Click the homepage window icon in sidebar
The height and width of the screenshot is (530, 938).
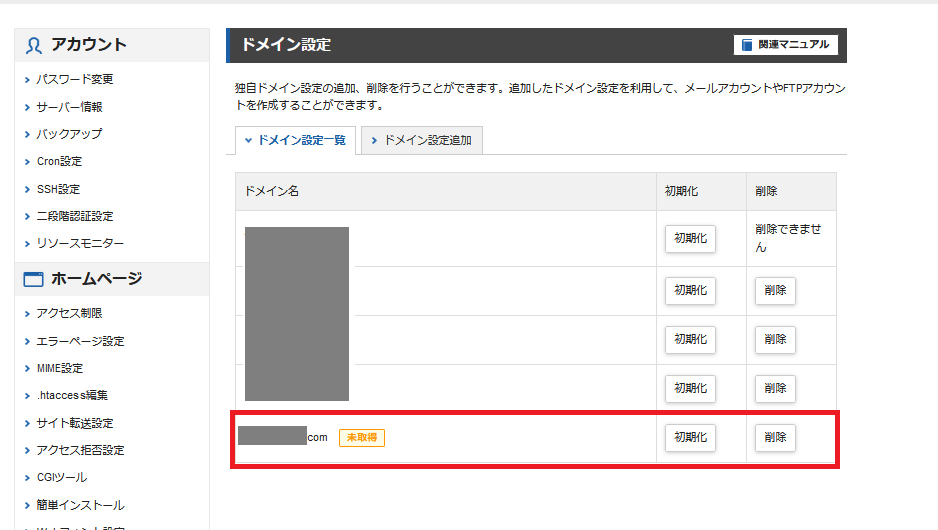(x=34, y=279)
